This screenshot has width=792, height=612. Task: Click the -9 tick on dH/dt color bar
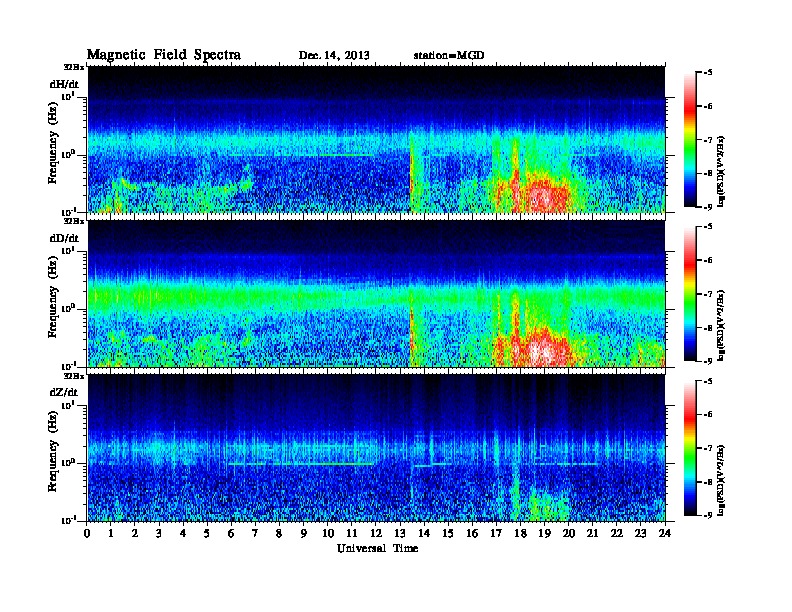coord(708,207)
